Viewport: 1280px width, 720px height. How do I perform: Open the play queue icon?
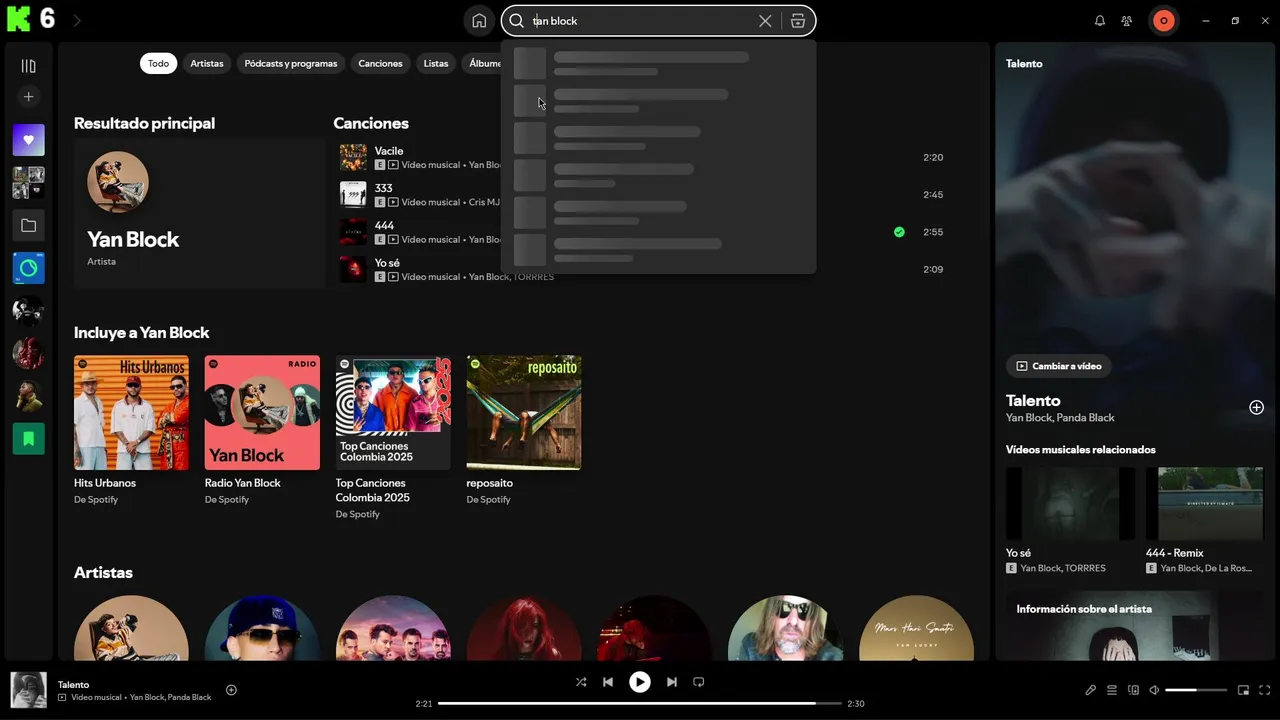(x=1112, y=690)
